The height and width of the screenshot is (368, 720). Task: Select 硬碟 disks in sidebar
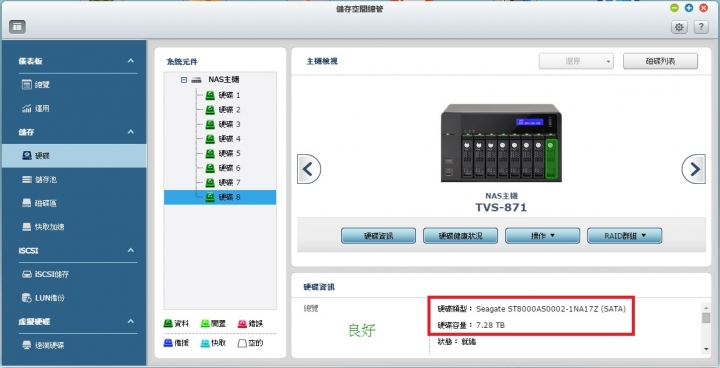click(73, 156)
